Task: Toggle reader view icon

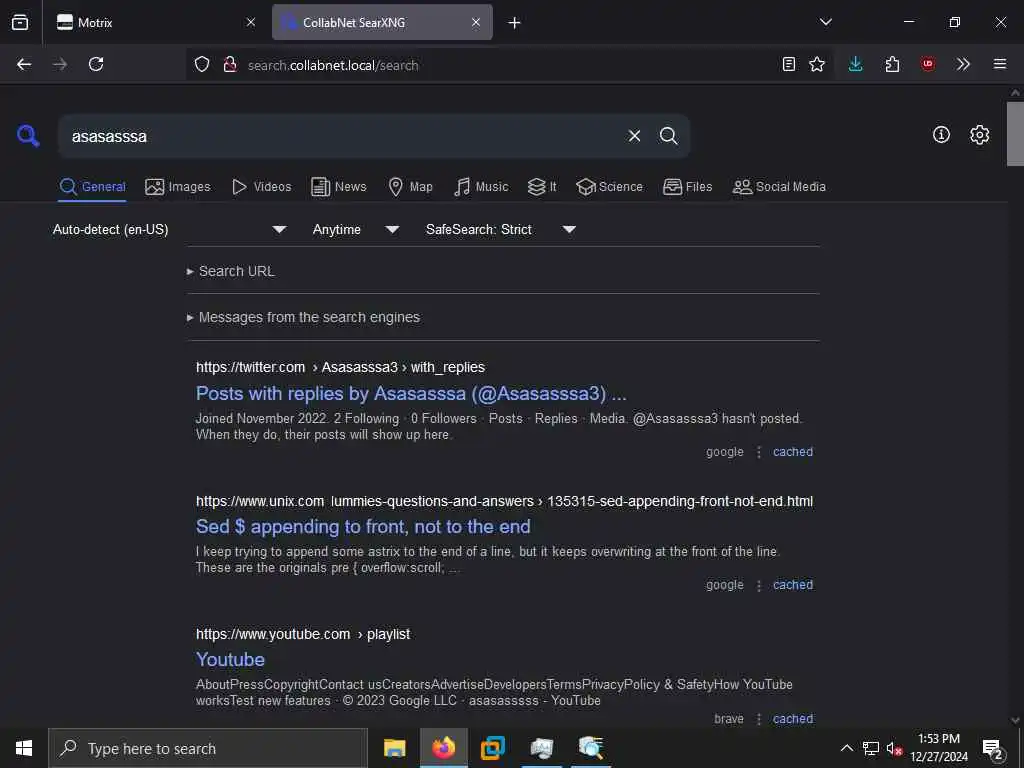Action: 789,64
